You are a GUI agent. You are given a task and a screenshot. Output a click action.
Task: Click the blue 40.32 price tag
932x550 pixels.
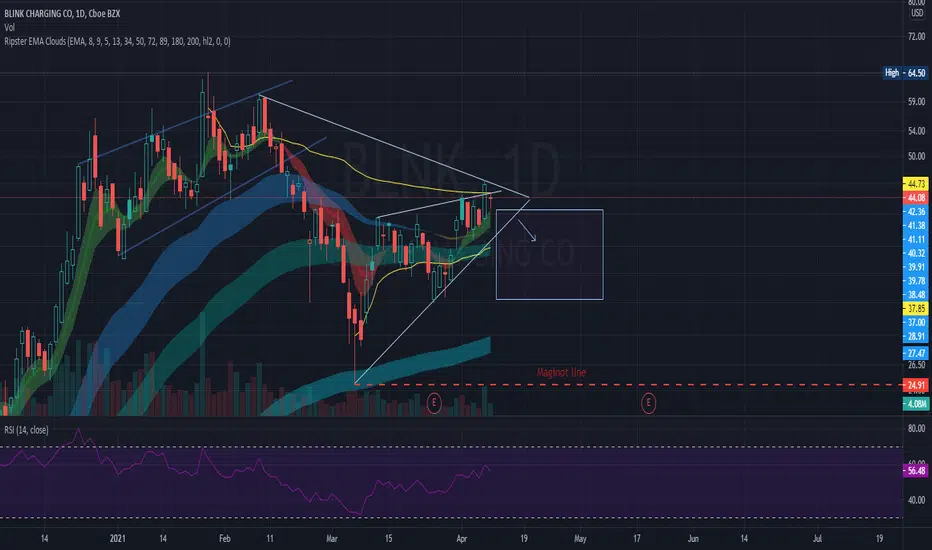click(915, 253)
